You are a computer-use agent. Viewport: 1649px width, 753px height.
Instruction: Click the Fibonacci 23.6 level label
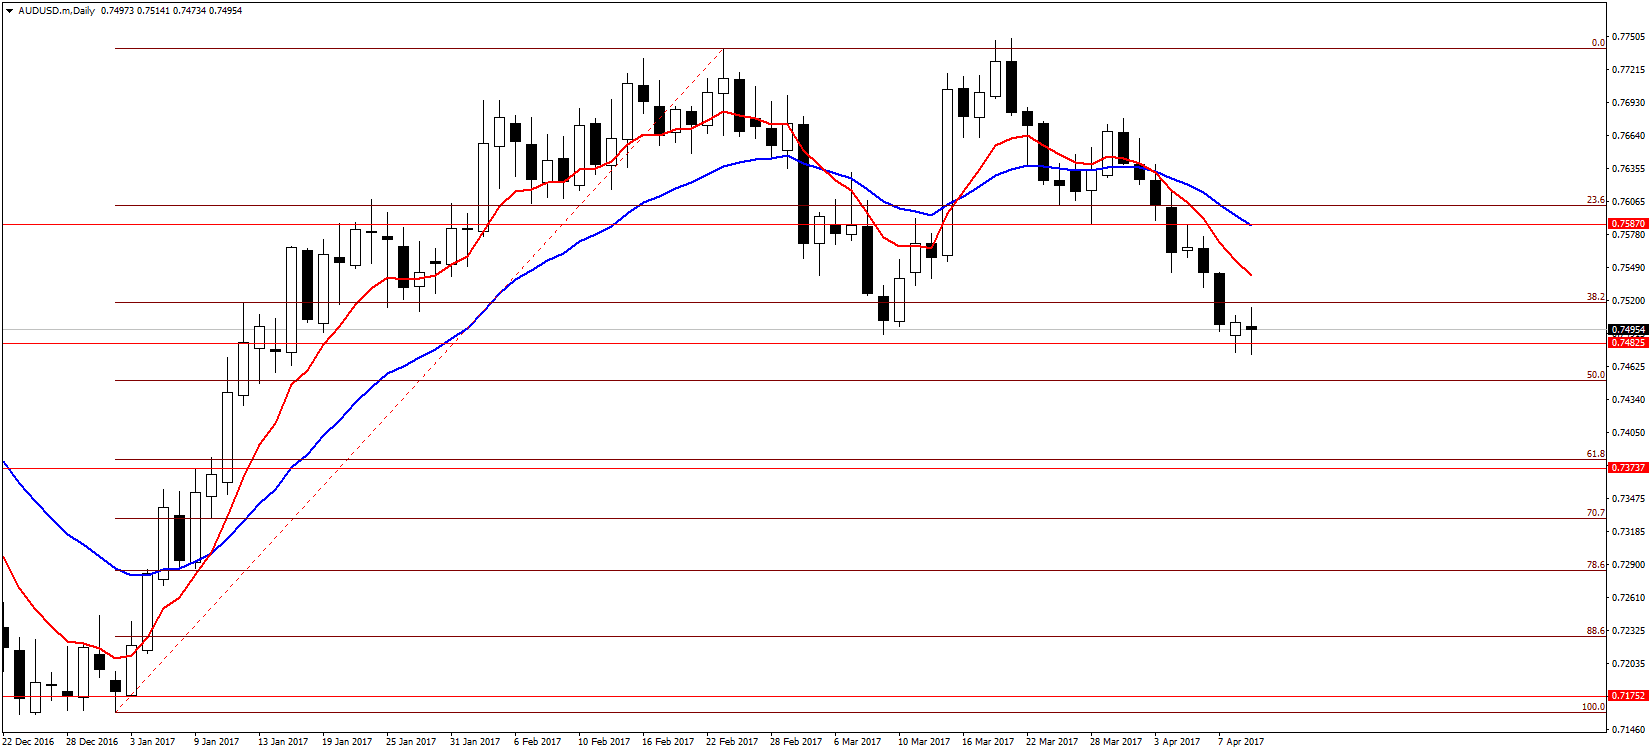click(x=1596, y=200)
